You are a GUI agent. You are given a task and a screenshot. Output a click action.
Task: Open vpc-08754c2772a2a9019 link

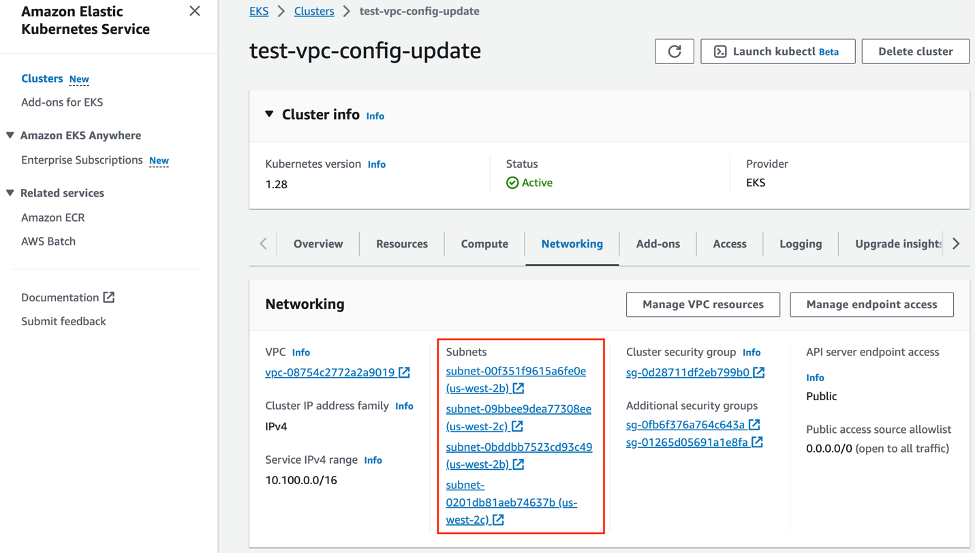[x=330, y=373]
